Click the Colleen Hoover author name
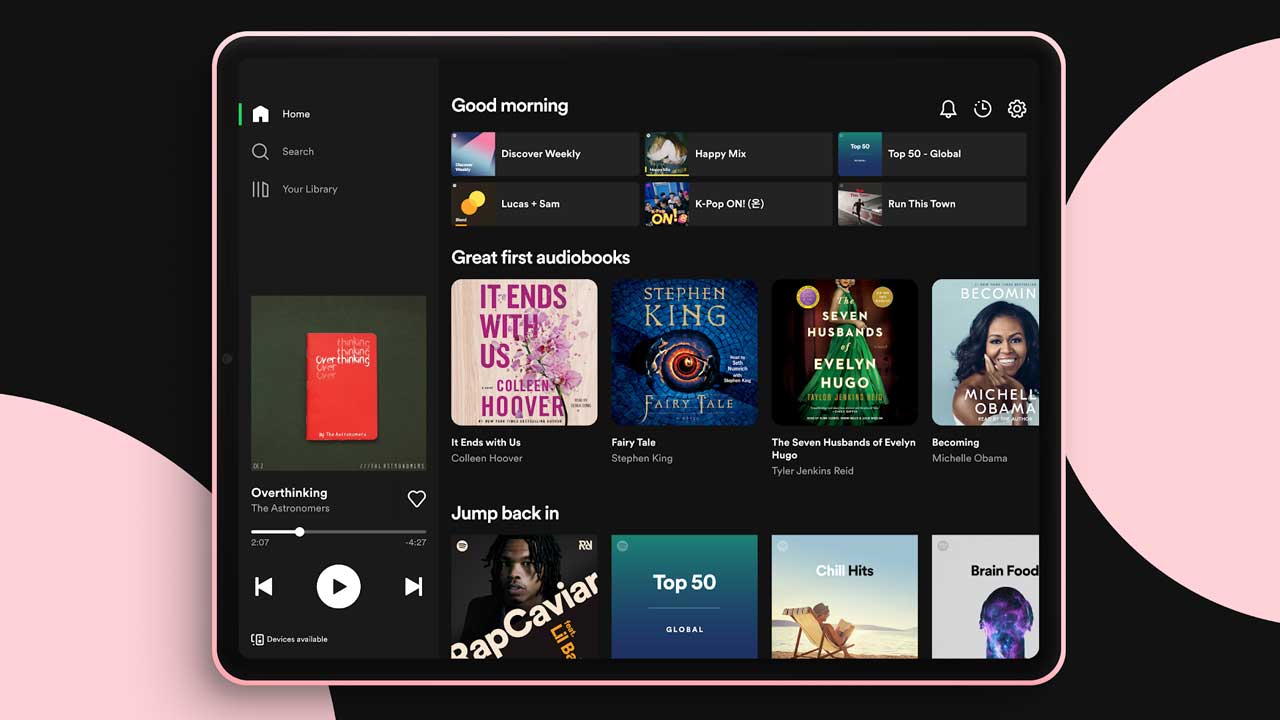 click(x=487, y=458)
